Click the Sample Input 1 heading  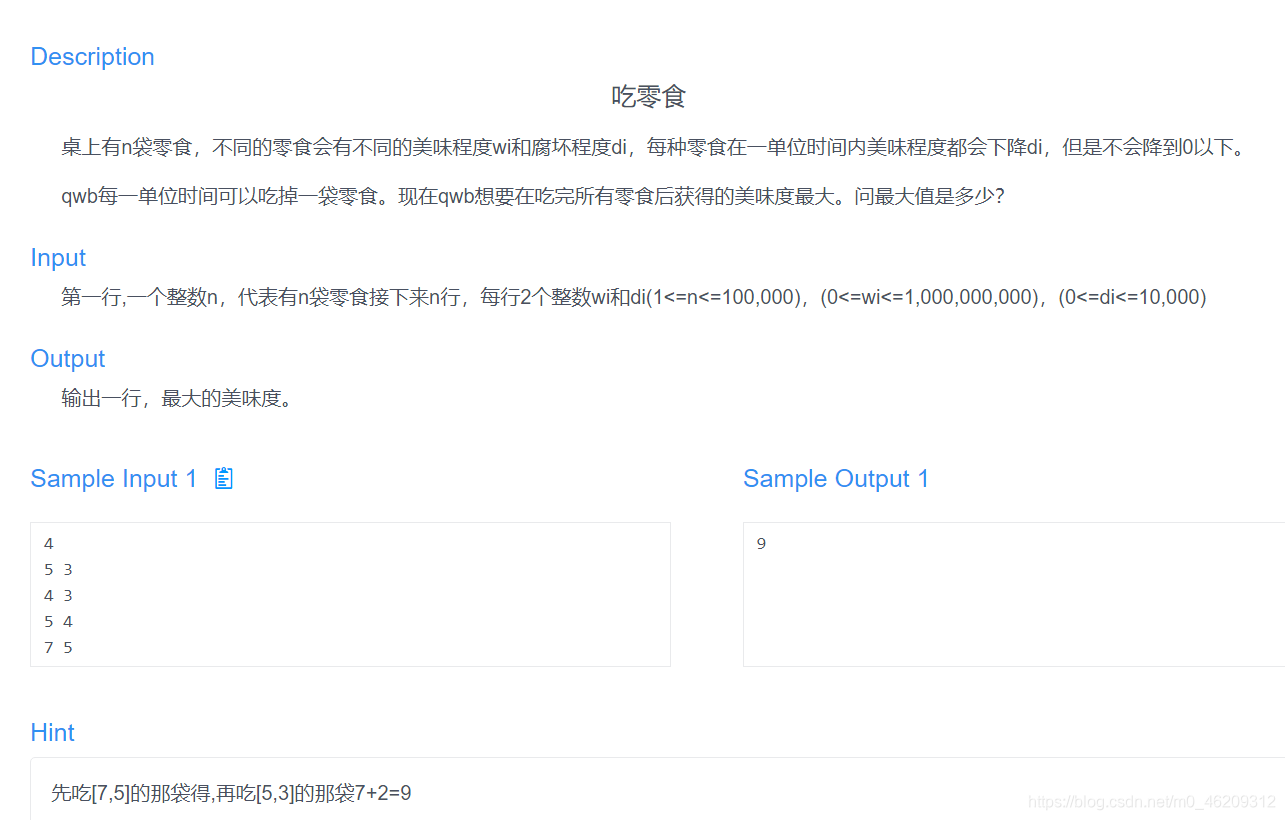pyautogui.click(x=113, y=479)
